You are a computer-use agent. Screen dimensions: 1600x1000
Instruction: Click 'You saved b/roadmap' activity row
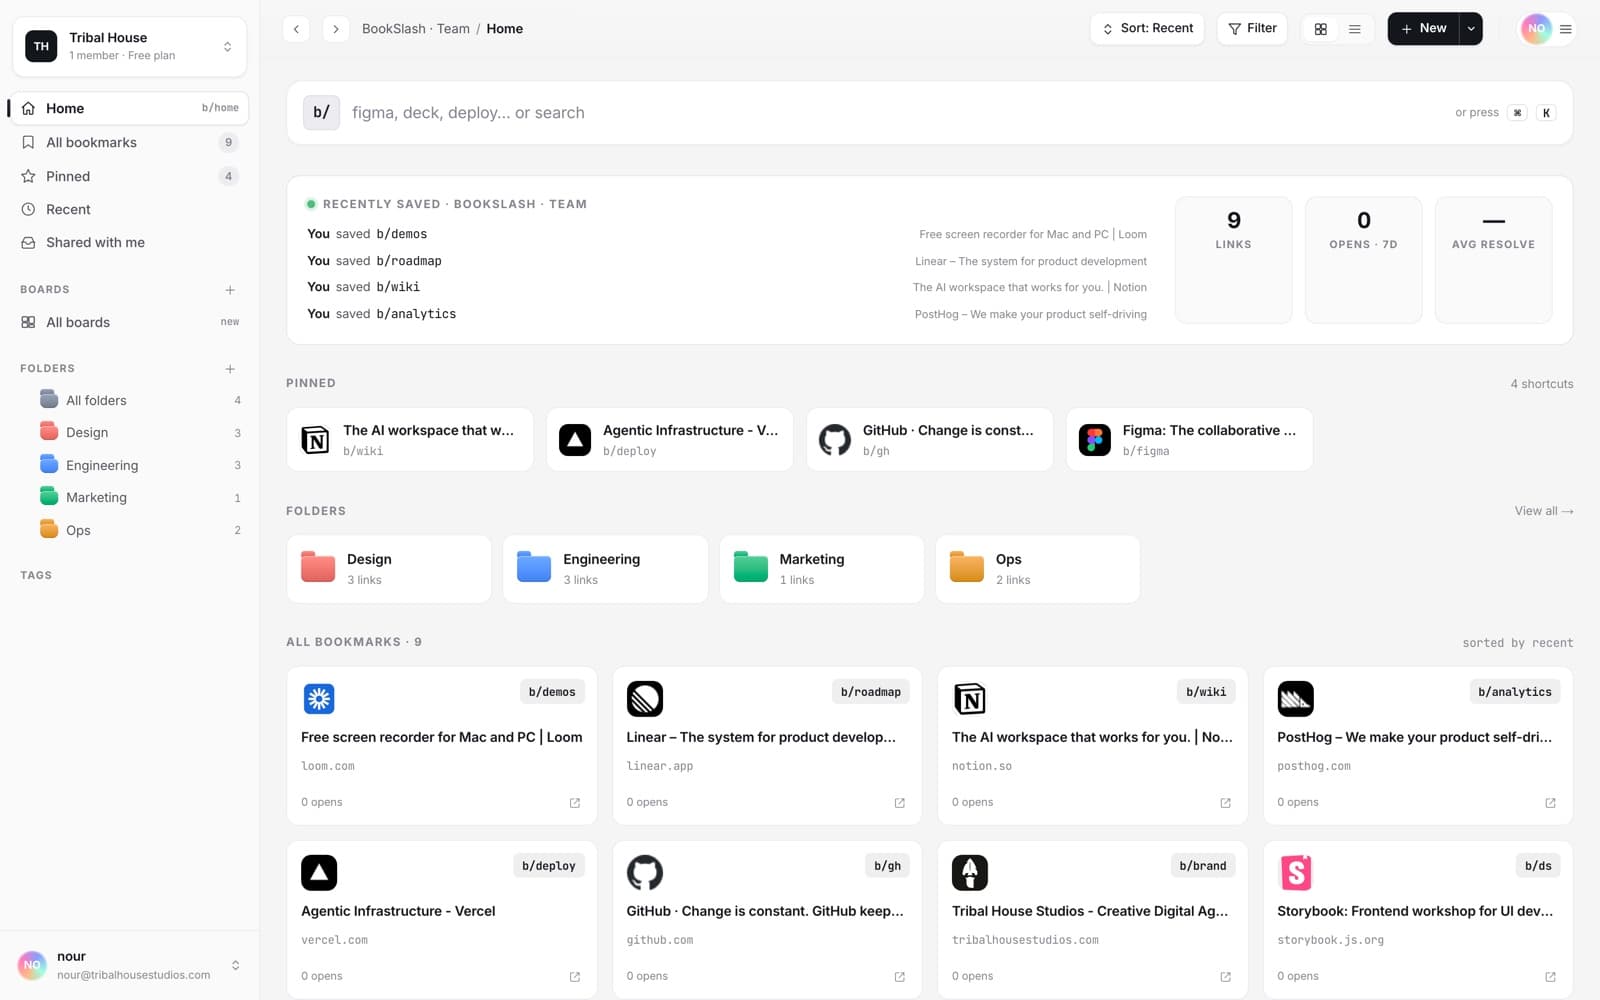point(727,261)
